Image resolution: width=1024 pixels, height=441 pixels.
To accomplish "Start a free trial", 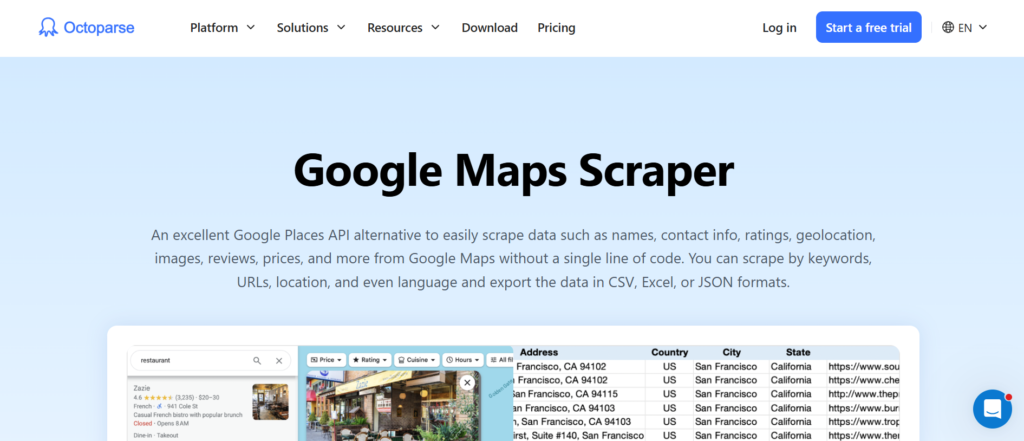I will (x=869, y=27).
